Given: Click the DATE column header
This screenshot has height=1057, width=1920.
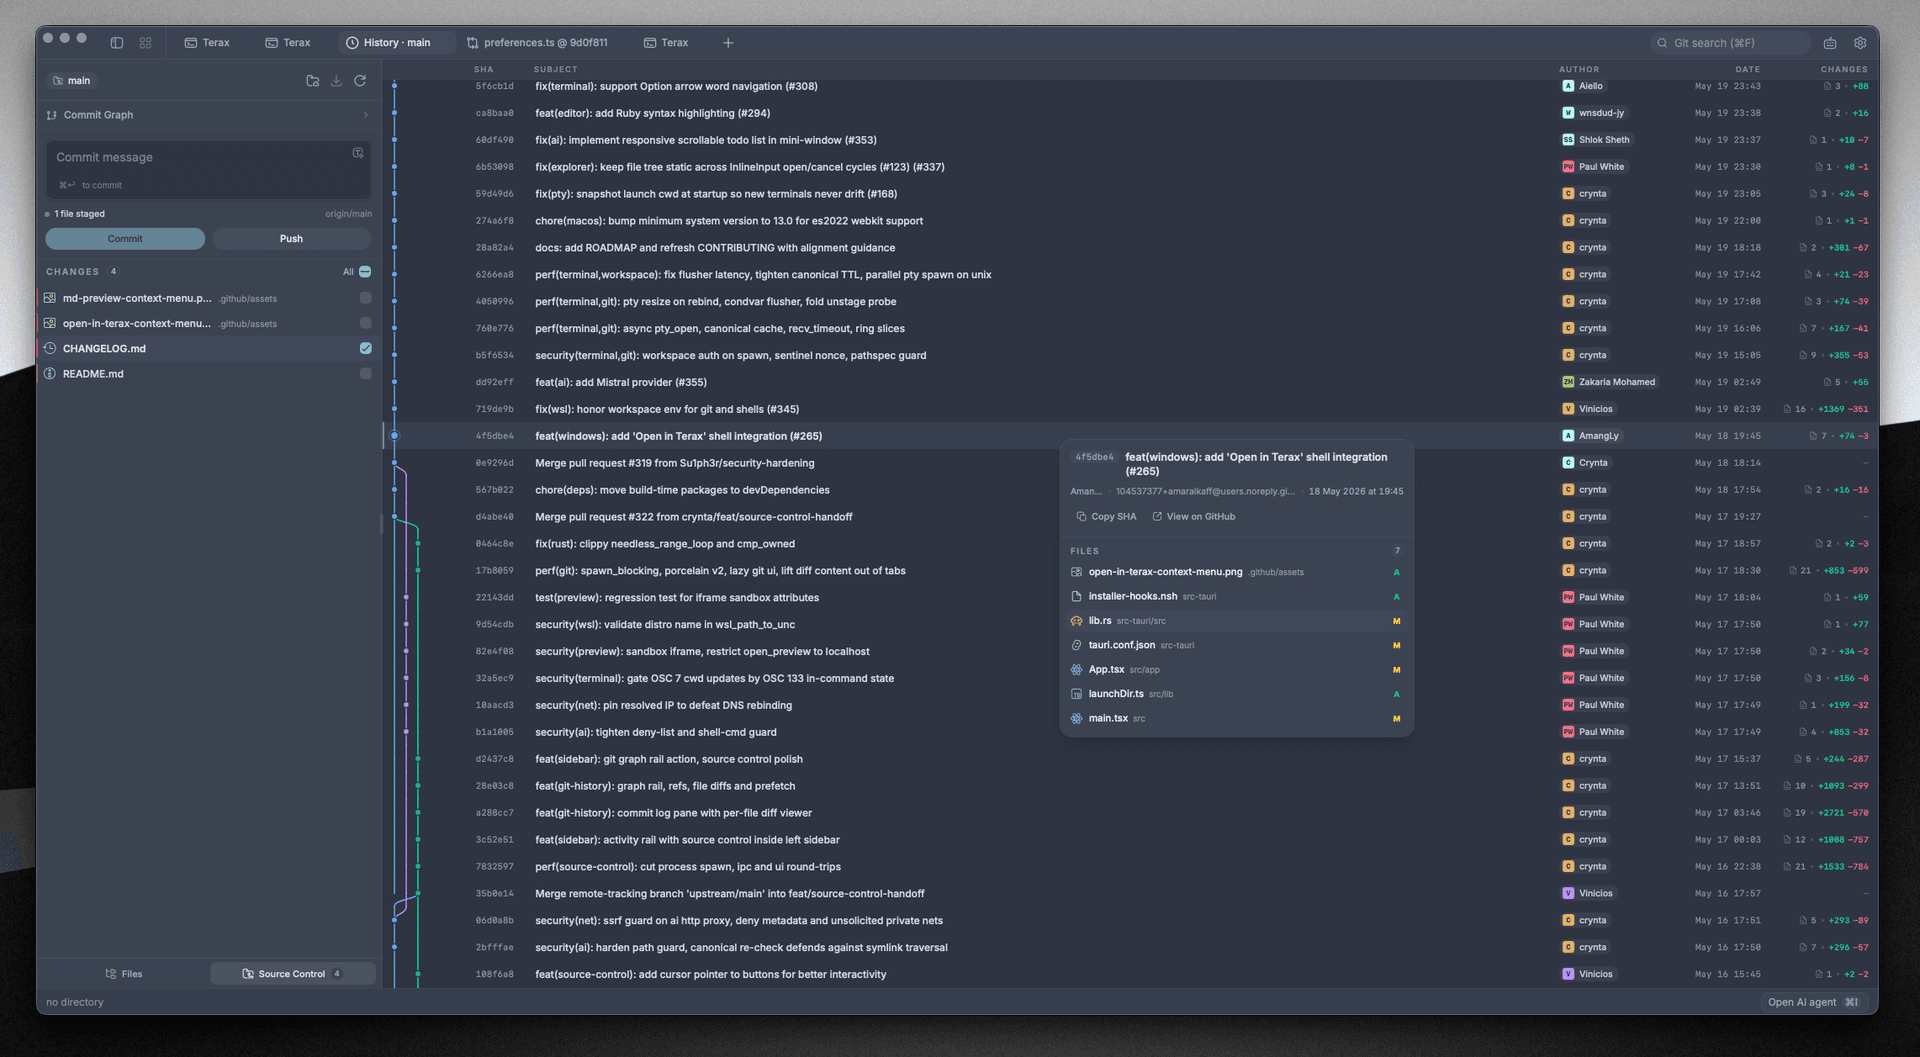Looking at the screenshot, I should point(1748,69).
